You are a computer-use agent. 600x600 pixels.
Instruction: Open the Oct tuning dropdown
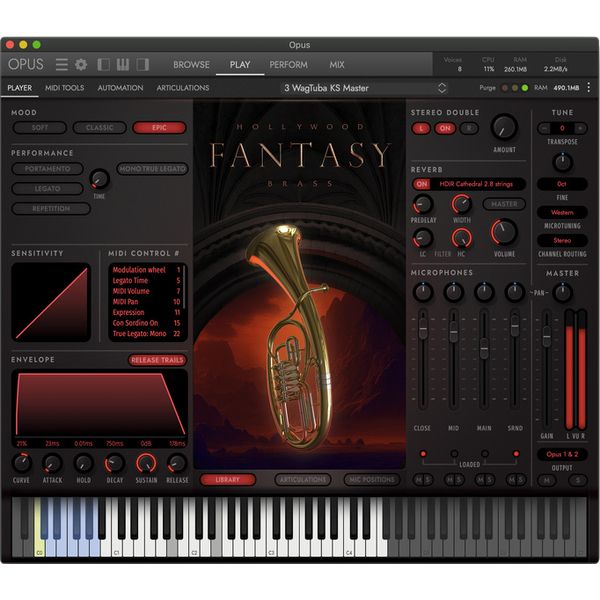click(562, 184)
